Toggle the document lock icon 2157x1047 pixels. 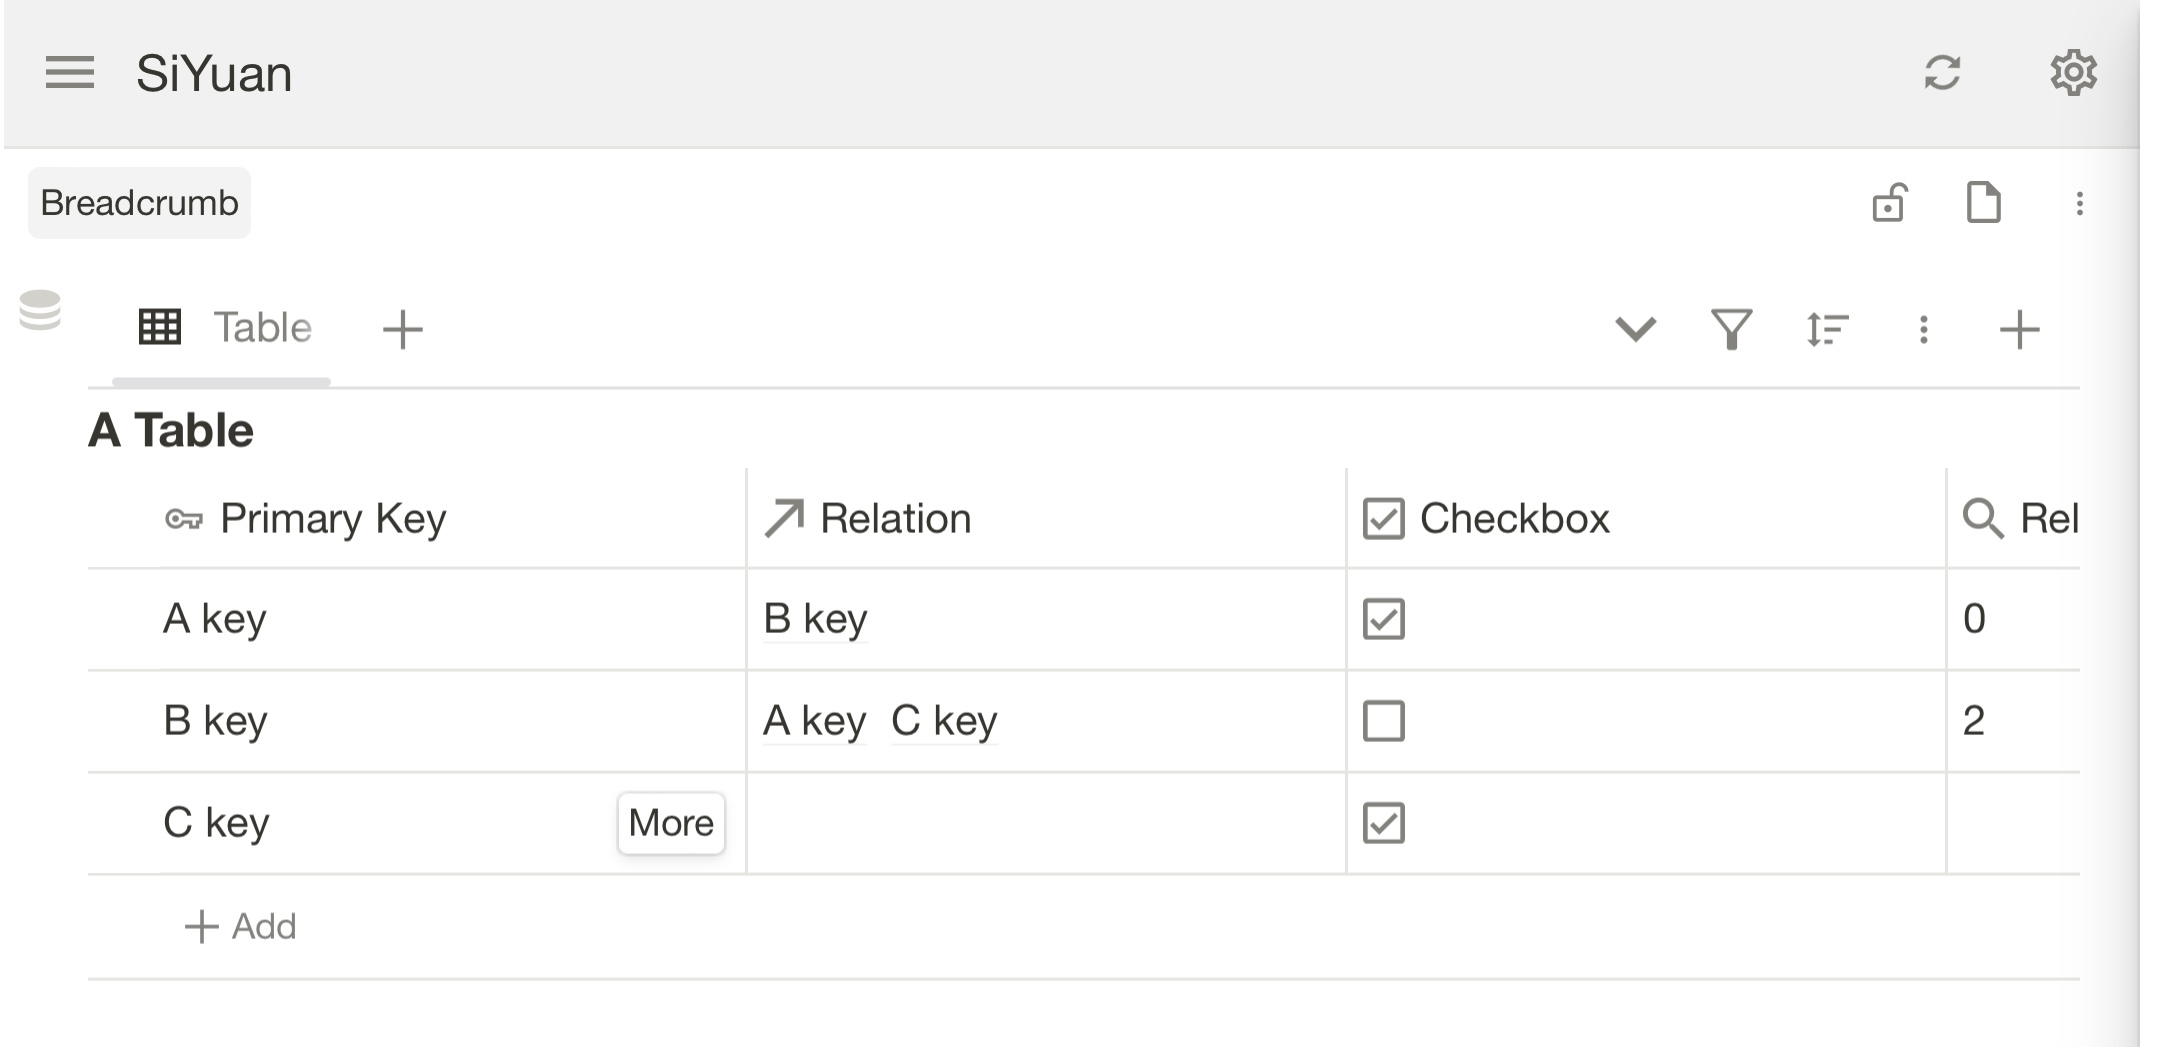1889,203
